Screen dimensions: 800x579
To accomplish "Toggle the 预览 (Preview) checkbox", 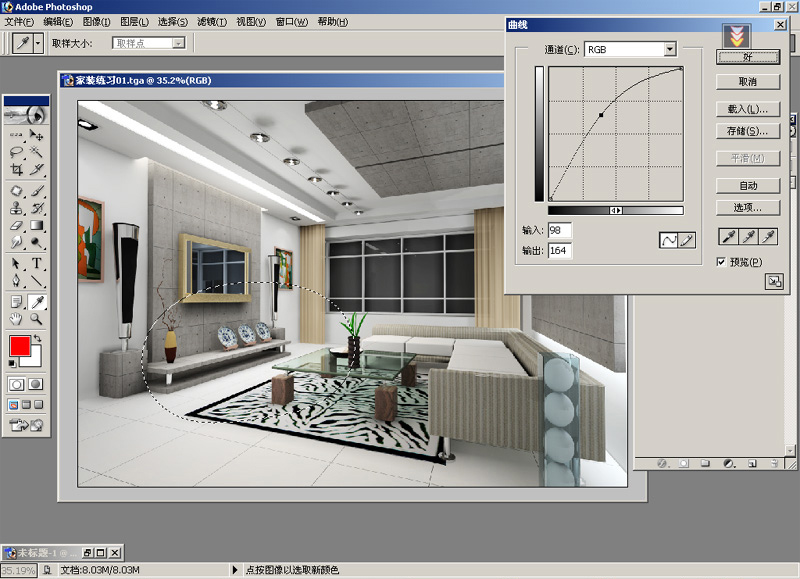I will pos(722,262).
